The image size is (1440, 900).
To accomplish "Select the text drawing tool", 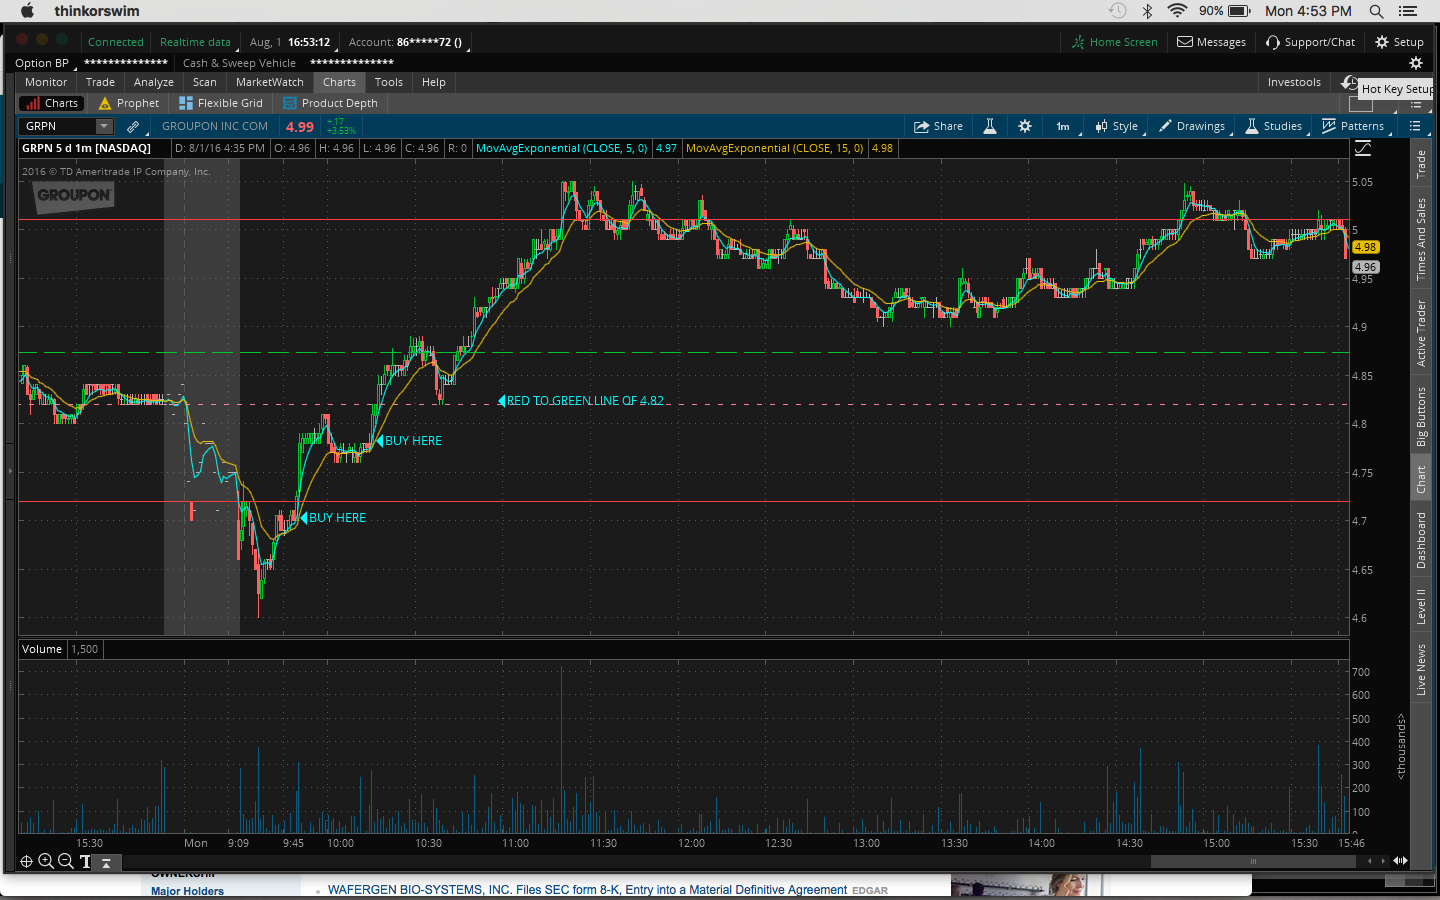I will tap(85, 861).
